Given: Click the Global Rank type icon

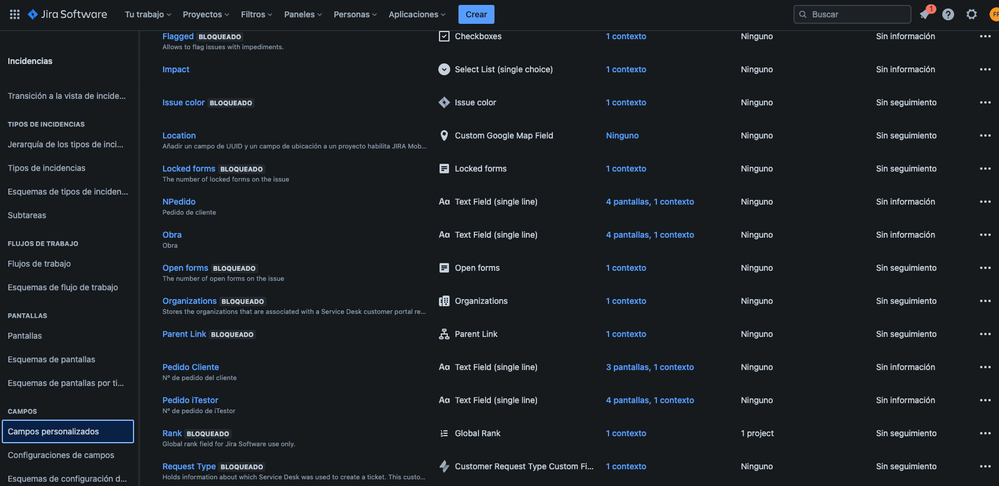Looking at the screenshot, I should coord(444,433).
